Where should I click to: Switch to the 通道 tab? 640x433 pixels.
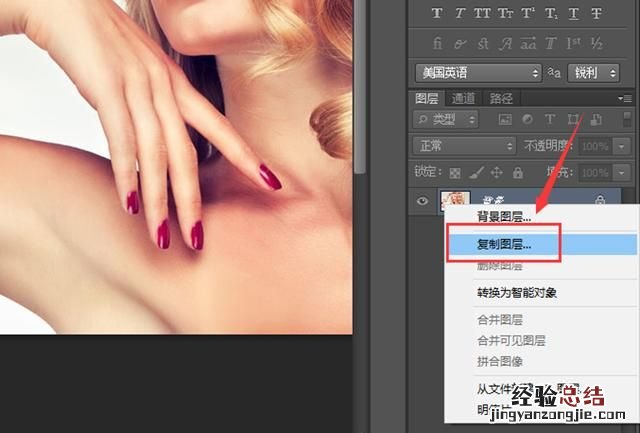[x=463, y=98]
